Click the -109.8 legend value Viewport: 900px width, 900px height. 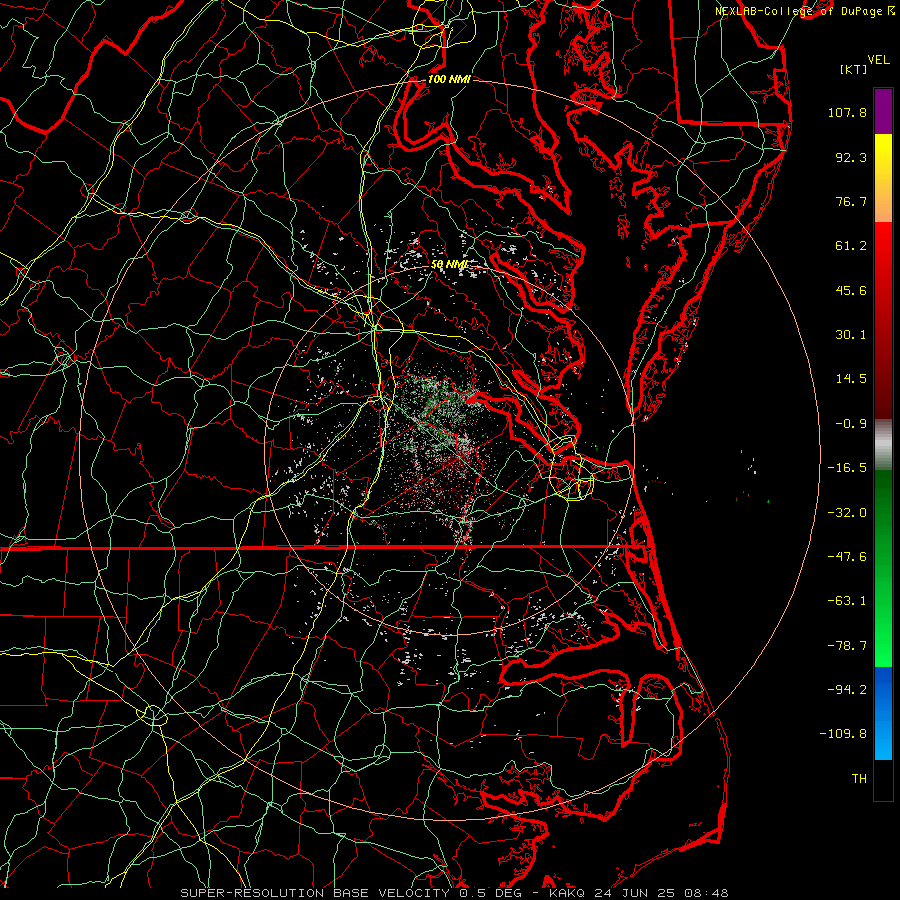tap(843, 734)
